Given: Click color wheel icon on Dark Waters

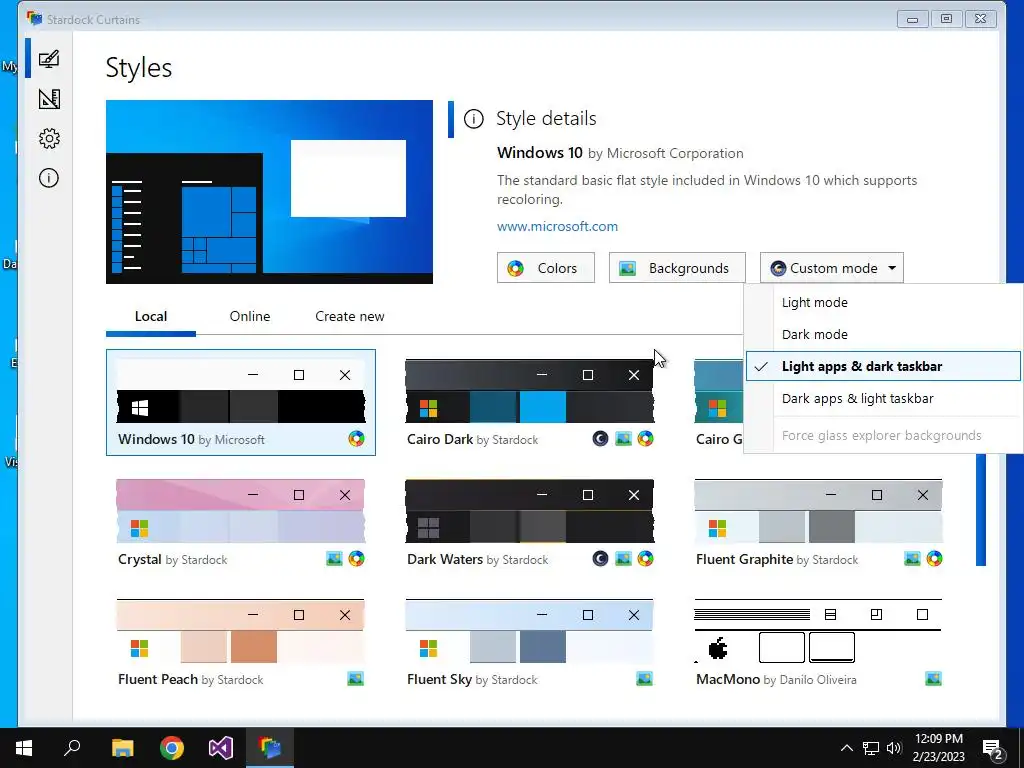Looking at the screenshot, I should 645,559.
